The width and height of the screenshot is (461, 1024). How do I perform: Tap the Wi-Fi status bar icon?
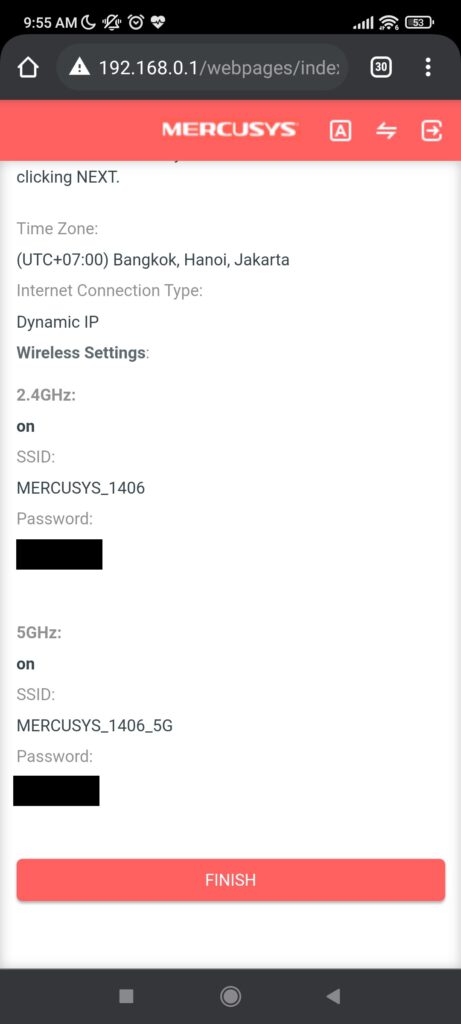pyautogui.click(x=389, y=23)
